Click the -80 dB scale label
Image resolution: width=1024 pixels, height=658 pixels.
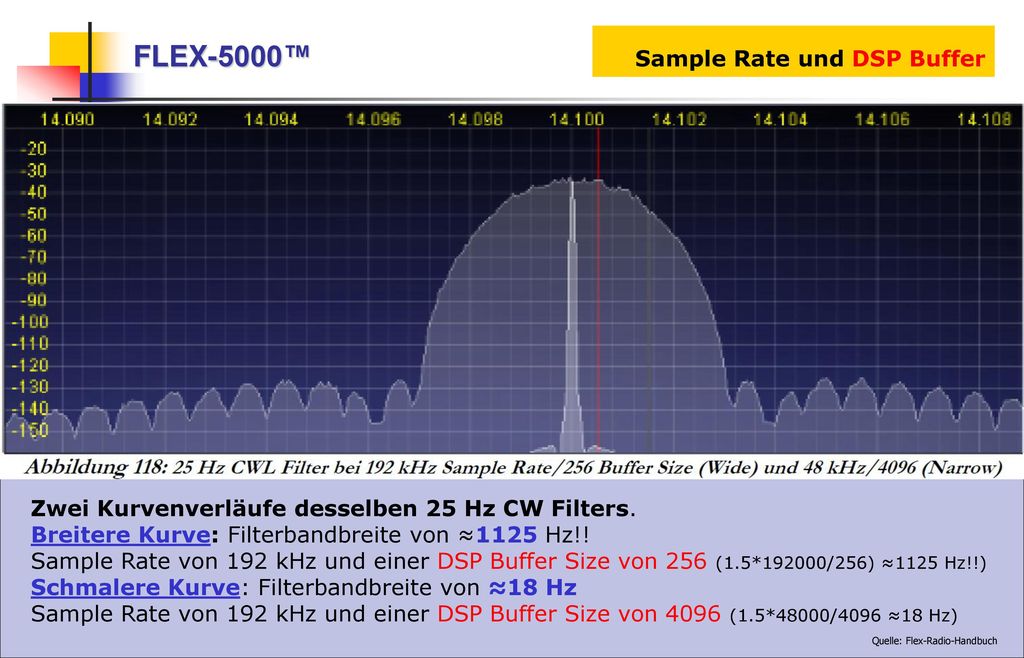(33, 279)
